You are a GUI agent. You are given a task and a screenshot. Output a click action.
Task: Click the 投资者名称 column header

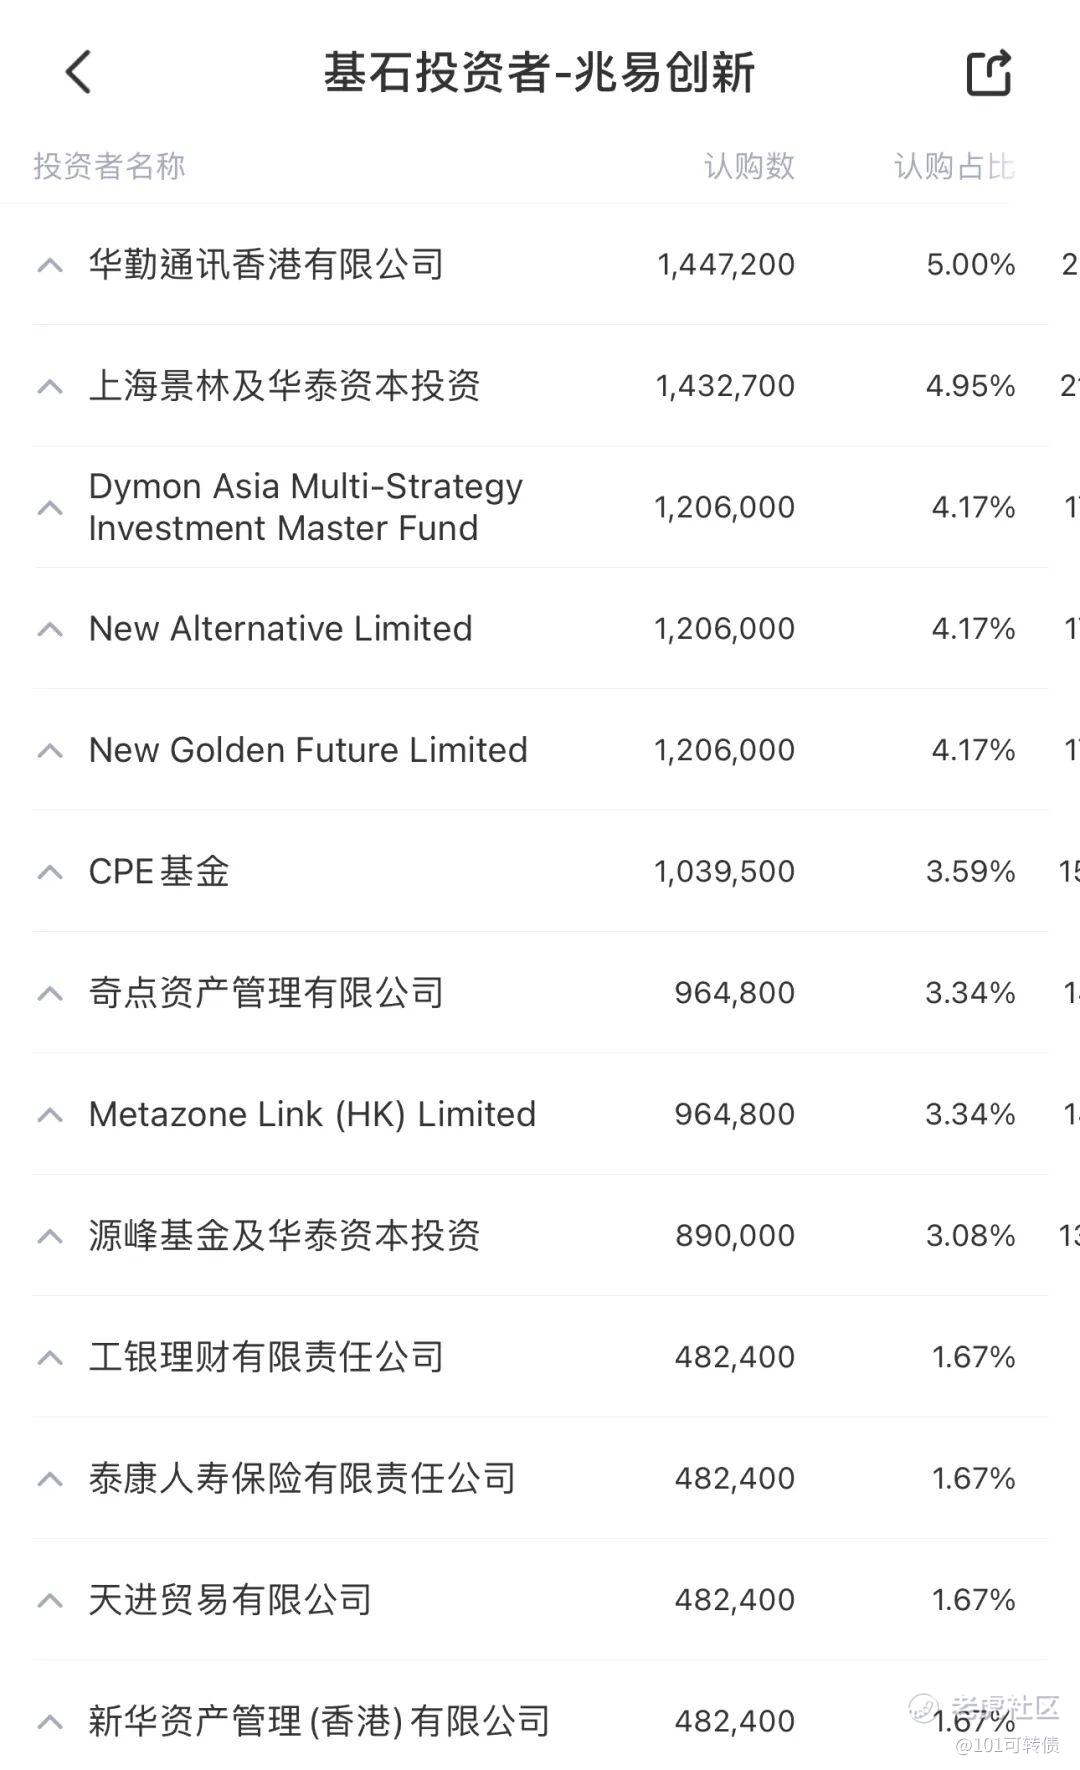109,166
